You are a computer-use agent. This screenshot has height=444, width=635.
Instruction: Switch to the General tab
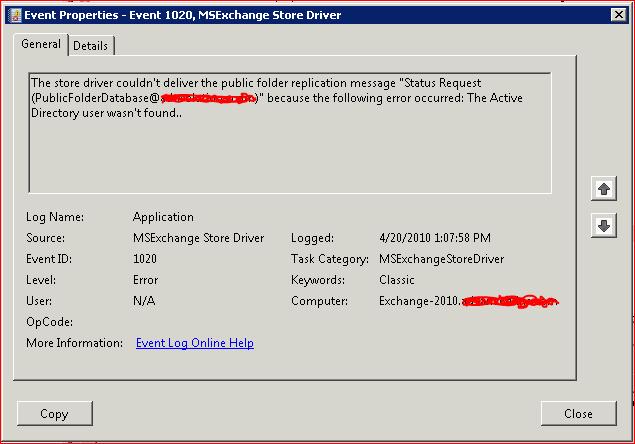click(x=41, y=44)
